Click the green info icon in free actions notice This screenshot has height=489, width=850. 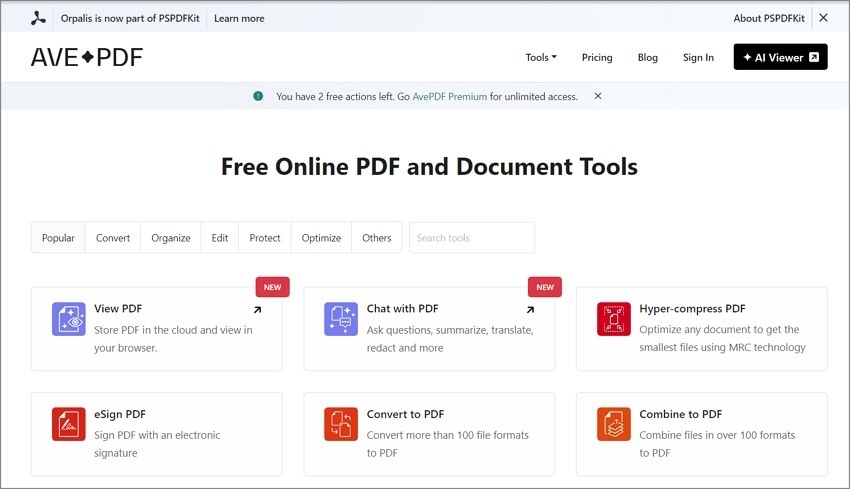(258, 96)
